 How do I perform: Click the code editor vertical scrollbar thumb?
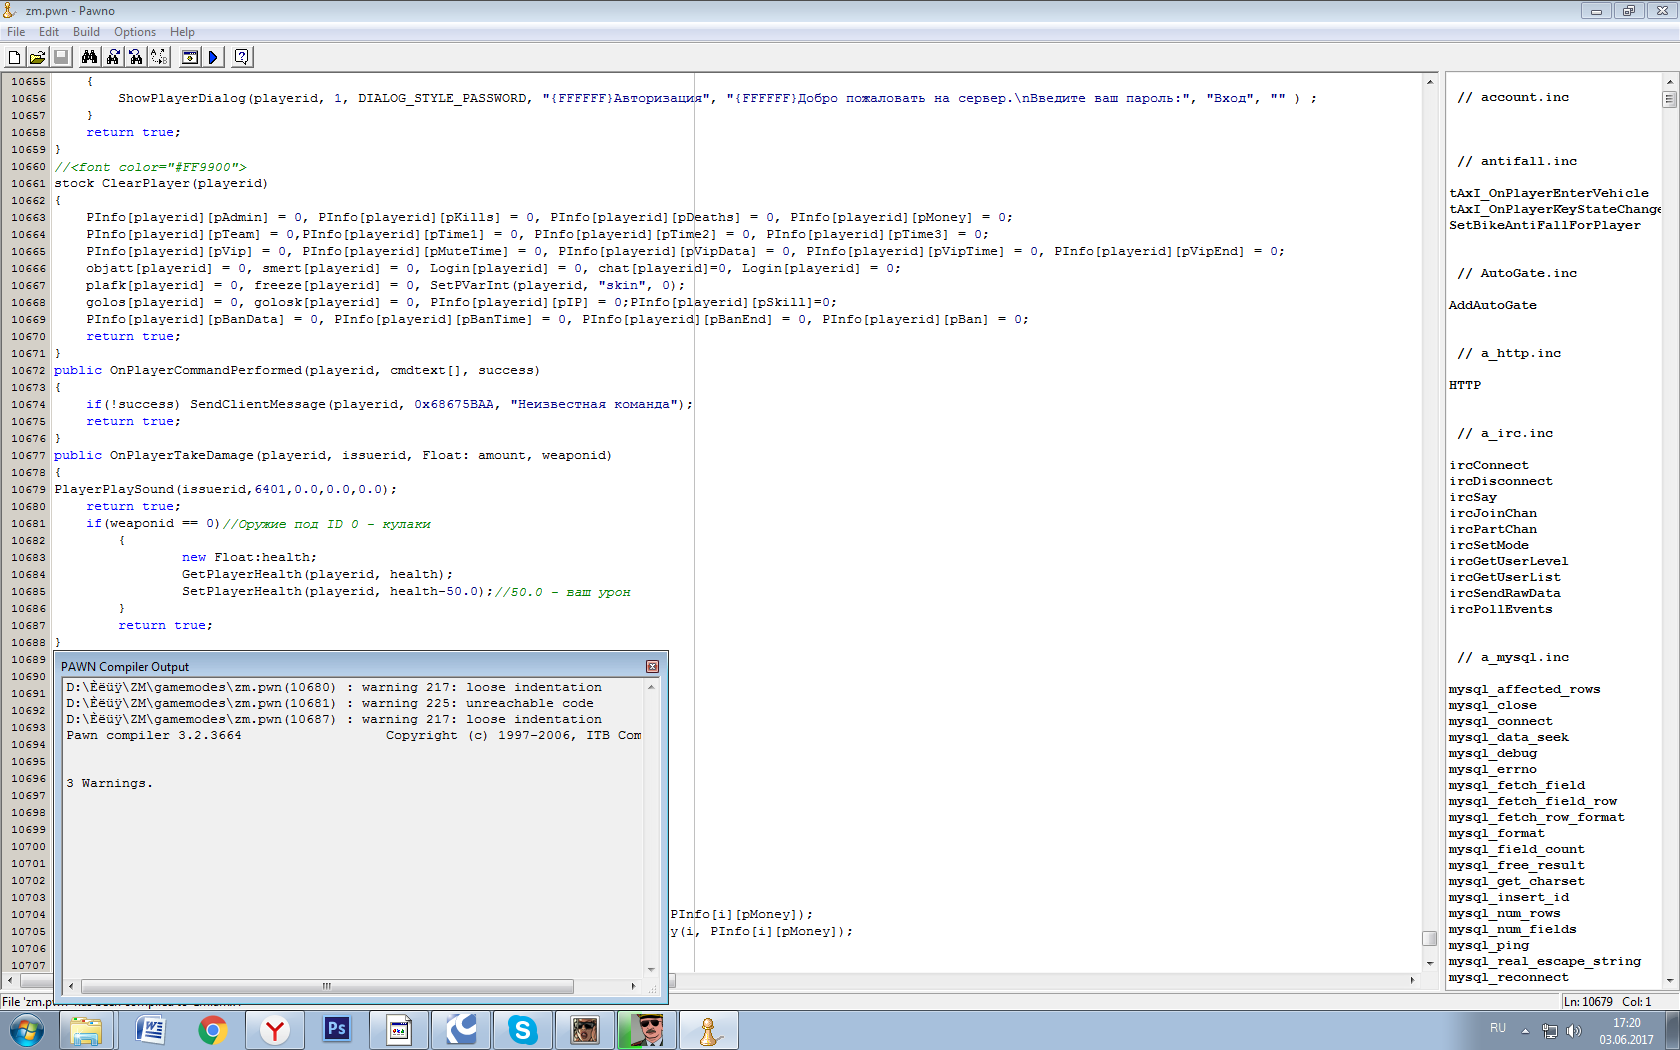(1429, 938)
